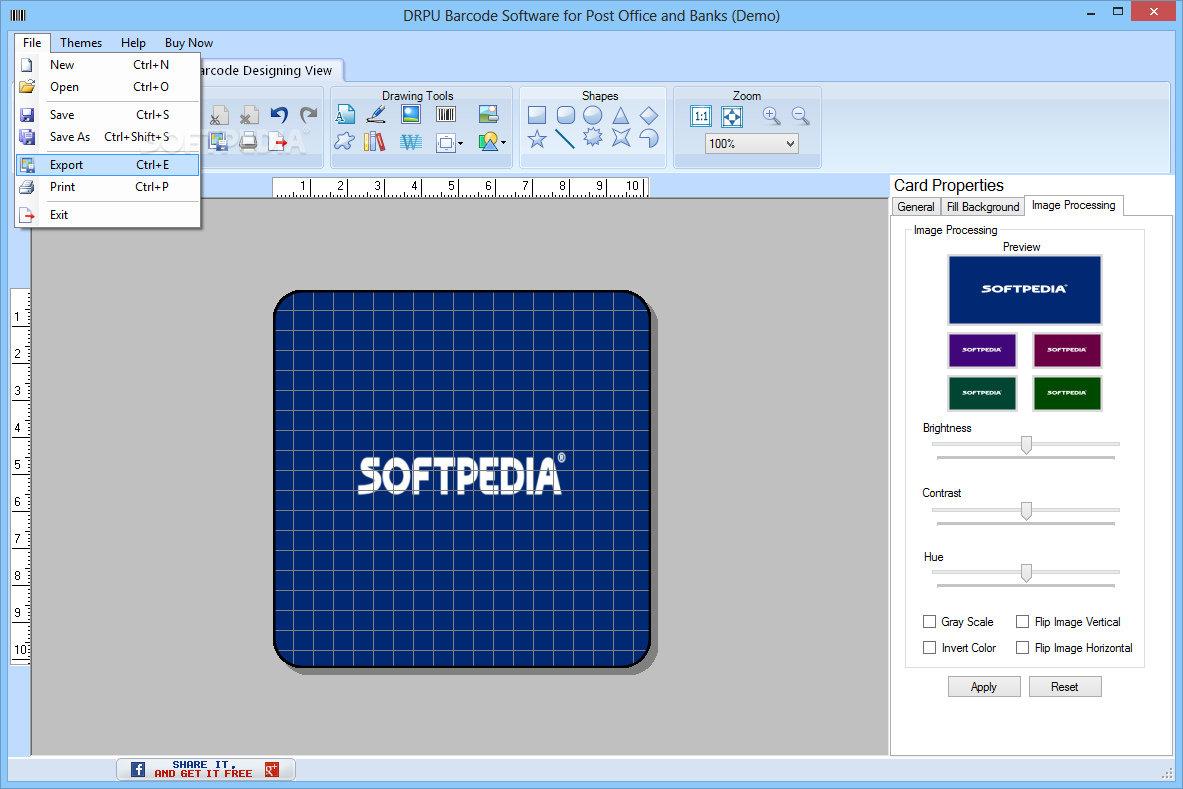Click the export red-arrow page icon in toolbar

[278, 141]
